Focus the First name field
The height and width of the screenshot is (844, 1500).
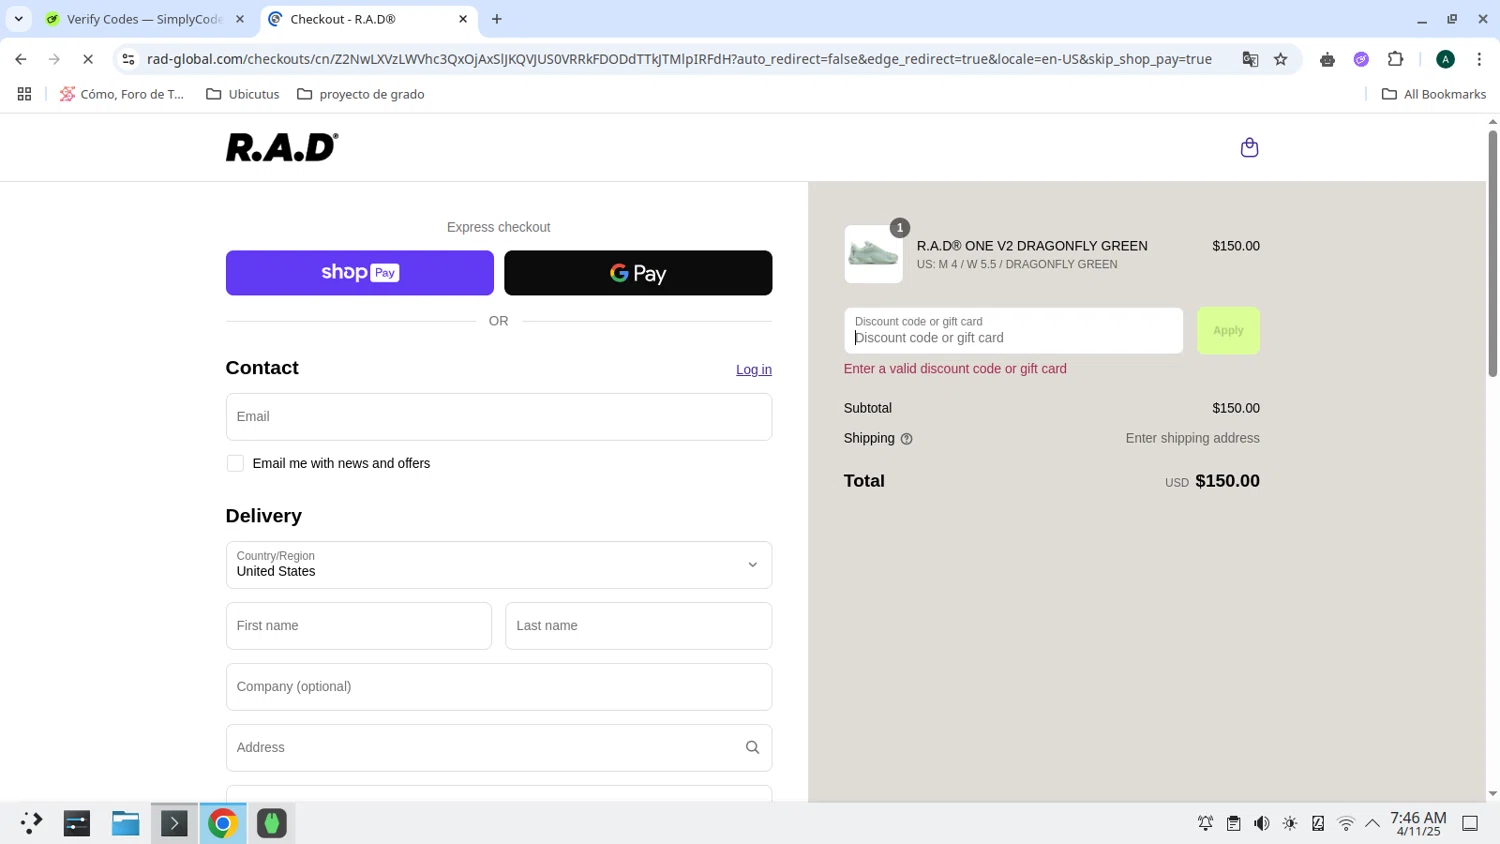click(x=359, y=626)
